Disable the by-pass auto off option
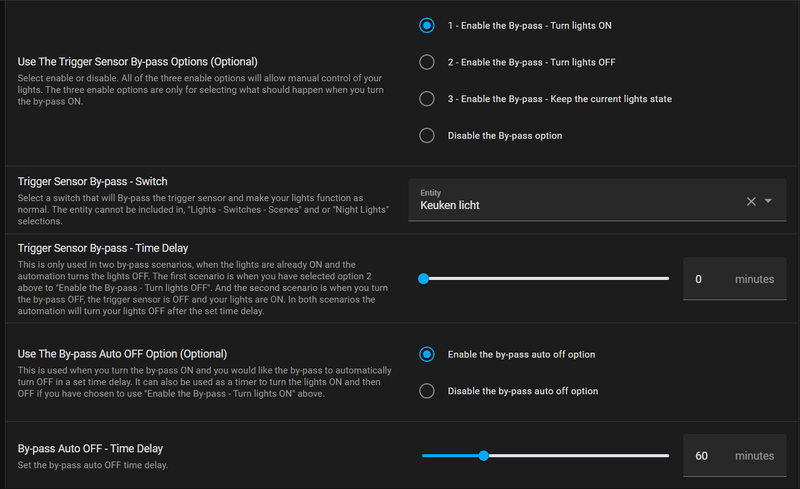800x489 pixels. [427, 391]
